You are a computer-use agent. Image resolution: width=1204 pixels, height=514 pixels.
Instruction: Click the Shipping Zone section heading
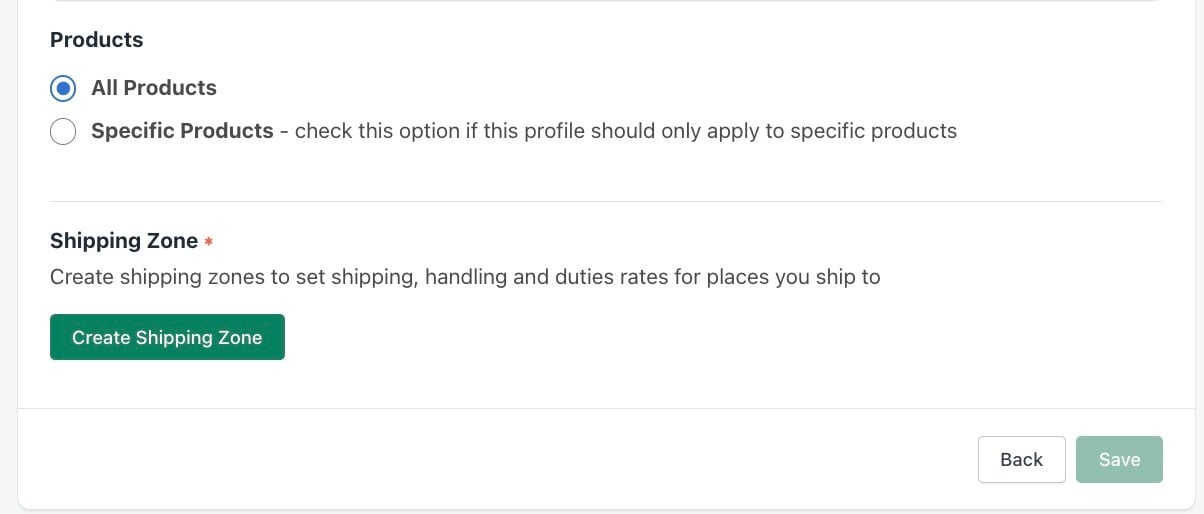point(124,241)
